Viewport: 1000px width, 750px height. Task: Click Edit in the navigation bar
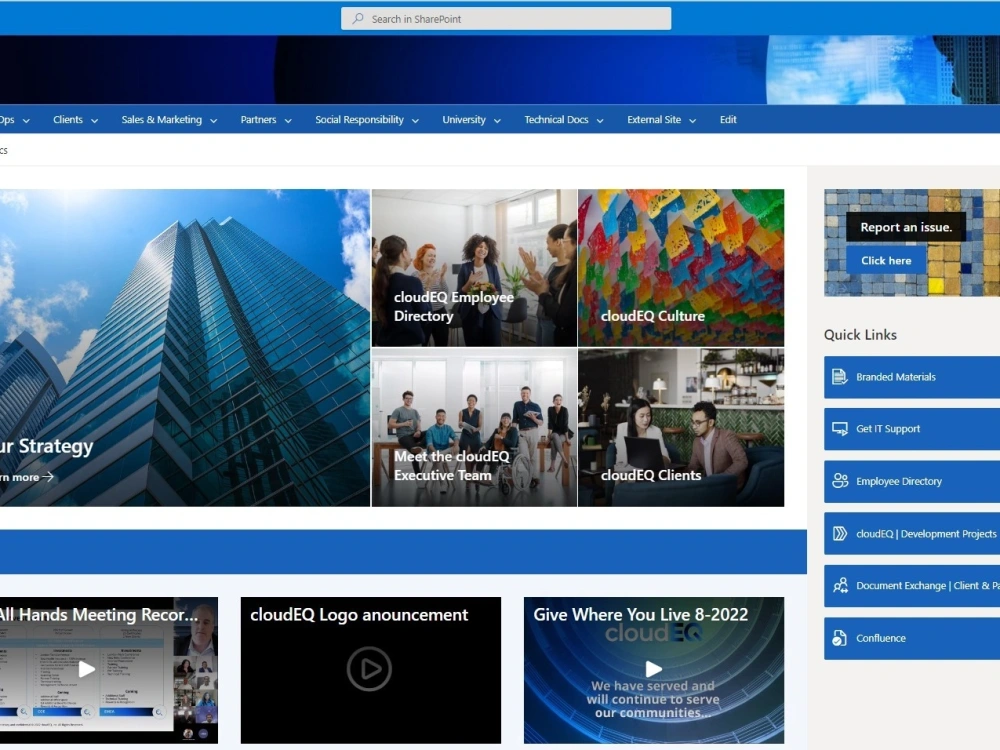click(x=728, y=119)
